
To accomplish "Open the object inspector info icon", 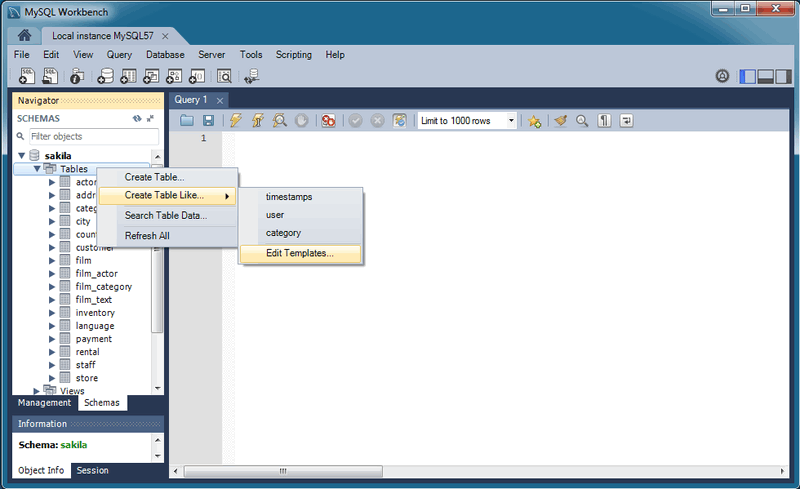I will pyautogui.click(x=77, y=76).
